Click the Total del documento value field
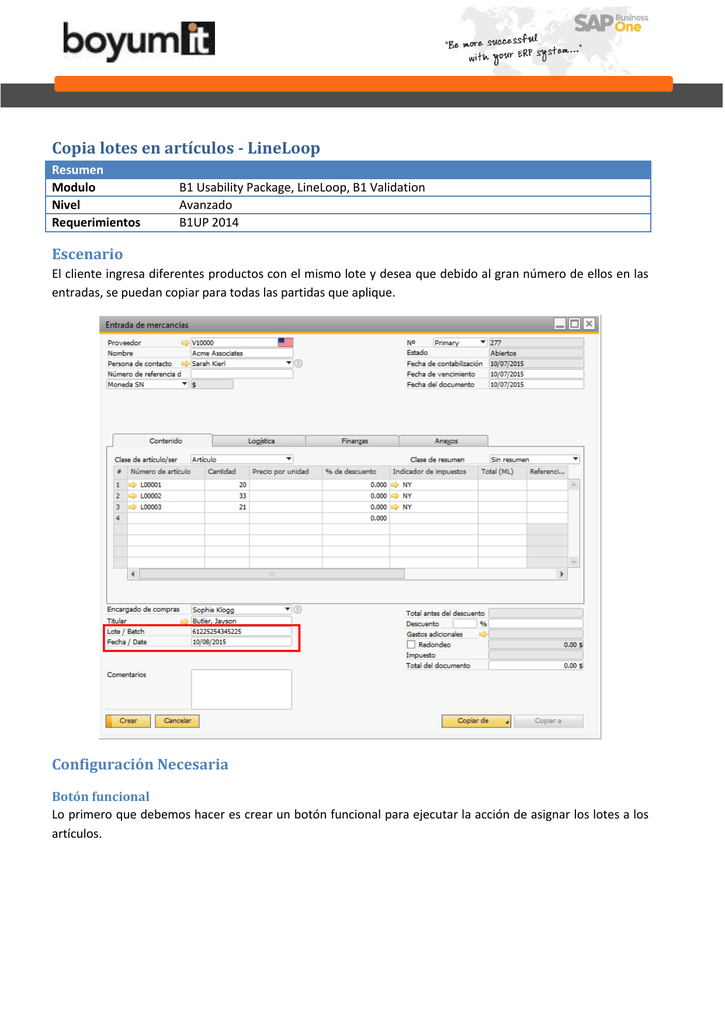Screen dimensions: 725x1024 (x=536, y=665)
